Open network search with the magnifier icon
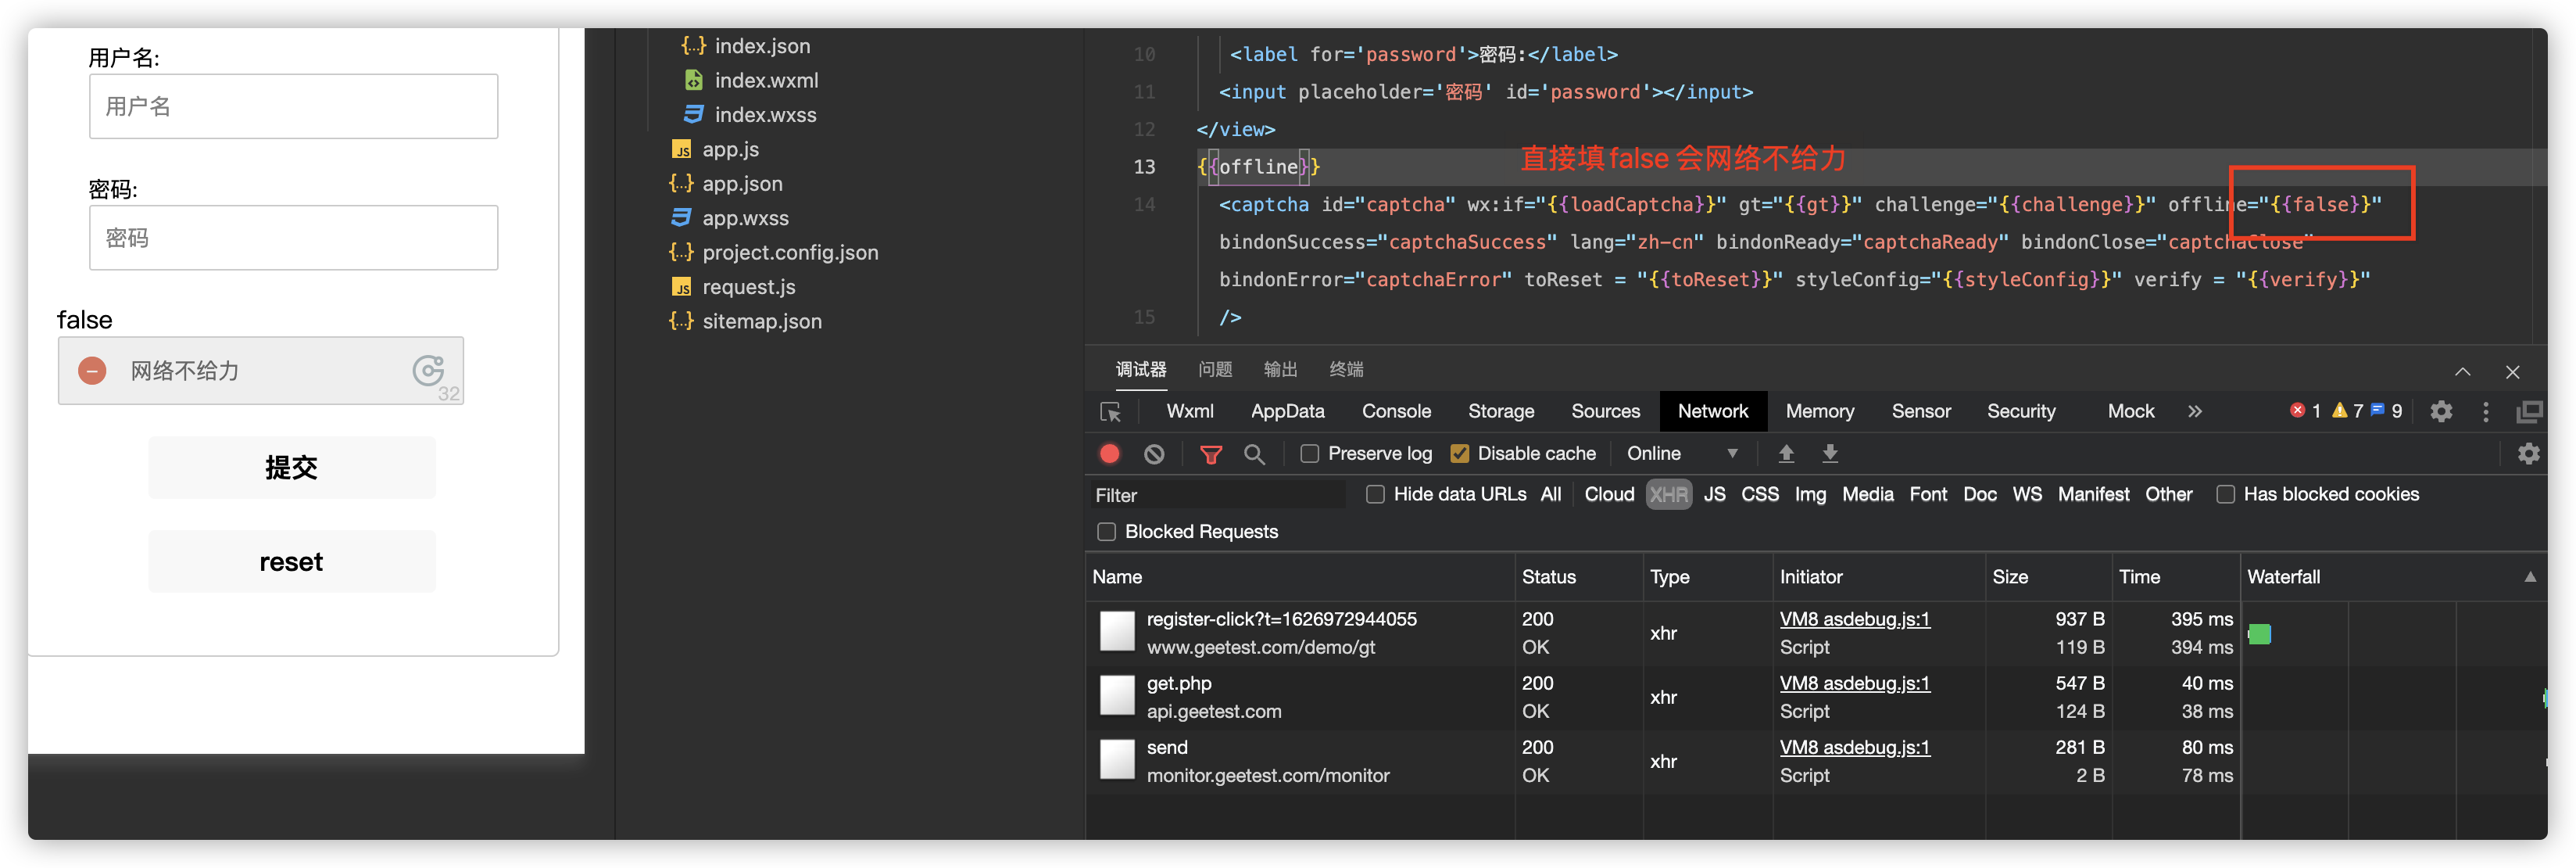Viewport: 2576px width, 868px height. tap(1254, 455)
